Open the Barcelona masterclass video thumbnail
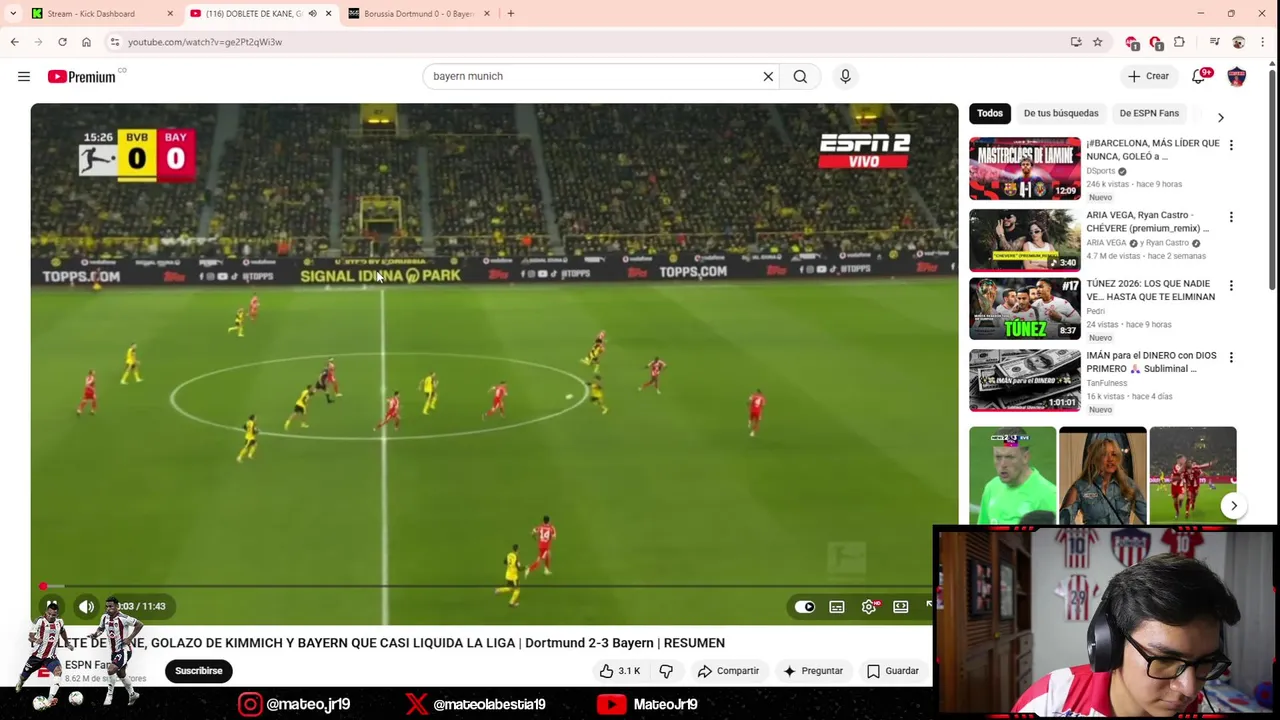1280x720 pixels. [x=1025, y=168]
